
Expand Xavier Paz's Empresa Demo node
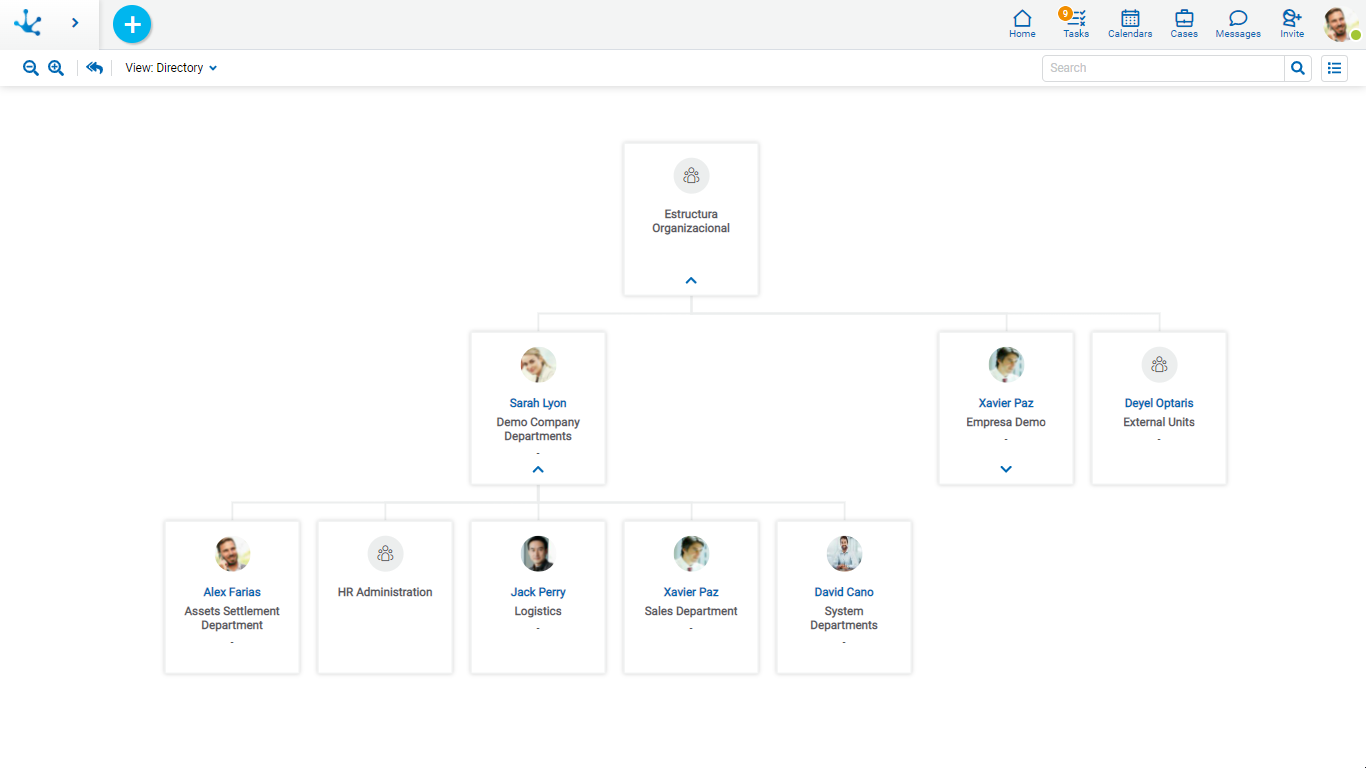[1006, 468]
